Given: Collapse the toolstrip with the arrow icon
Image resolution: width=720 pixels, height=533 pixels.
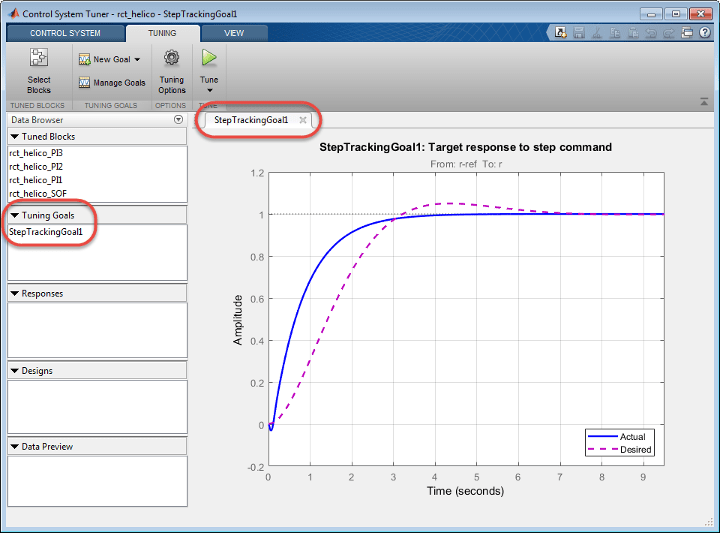Looking at the screenshot, I should click(x=704, y=102).
